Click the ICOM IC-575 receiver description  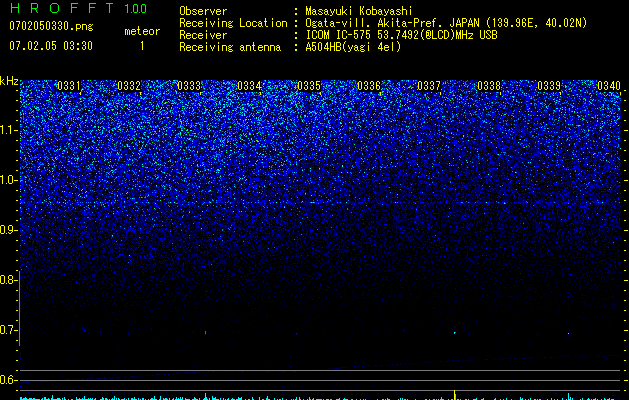click(401, 35)
